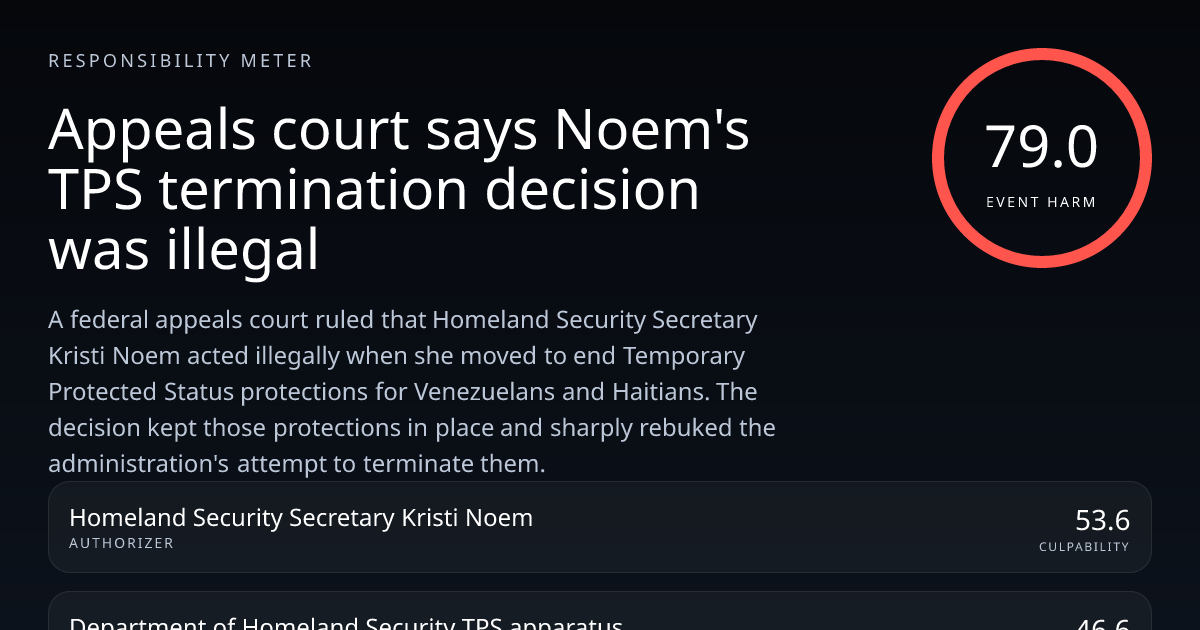Click the 'administration's attempt to terminate them' line
The image size is (1200, 630).
click(x=296, y=464)
